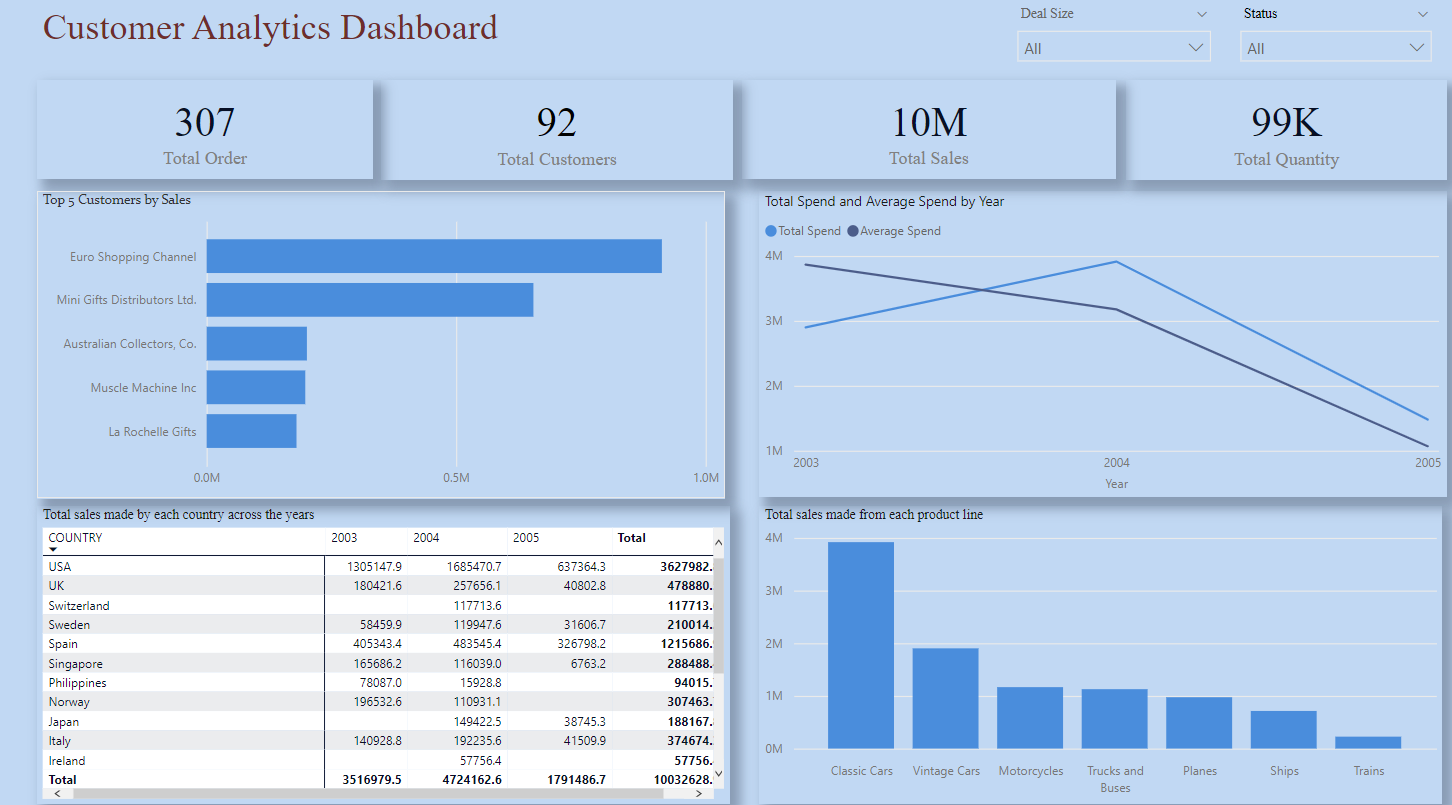Click the Total sales from each product line title
The height and width of the screenshot is (805, 1452).
pos(874,514)
